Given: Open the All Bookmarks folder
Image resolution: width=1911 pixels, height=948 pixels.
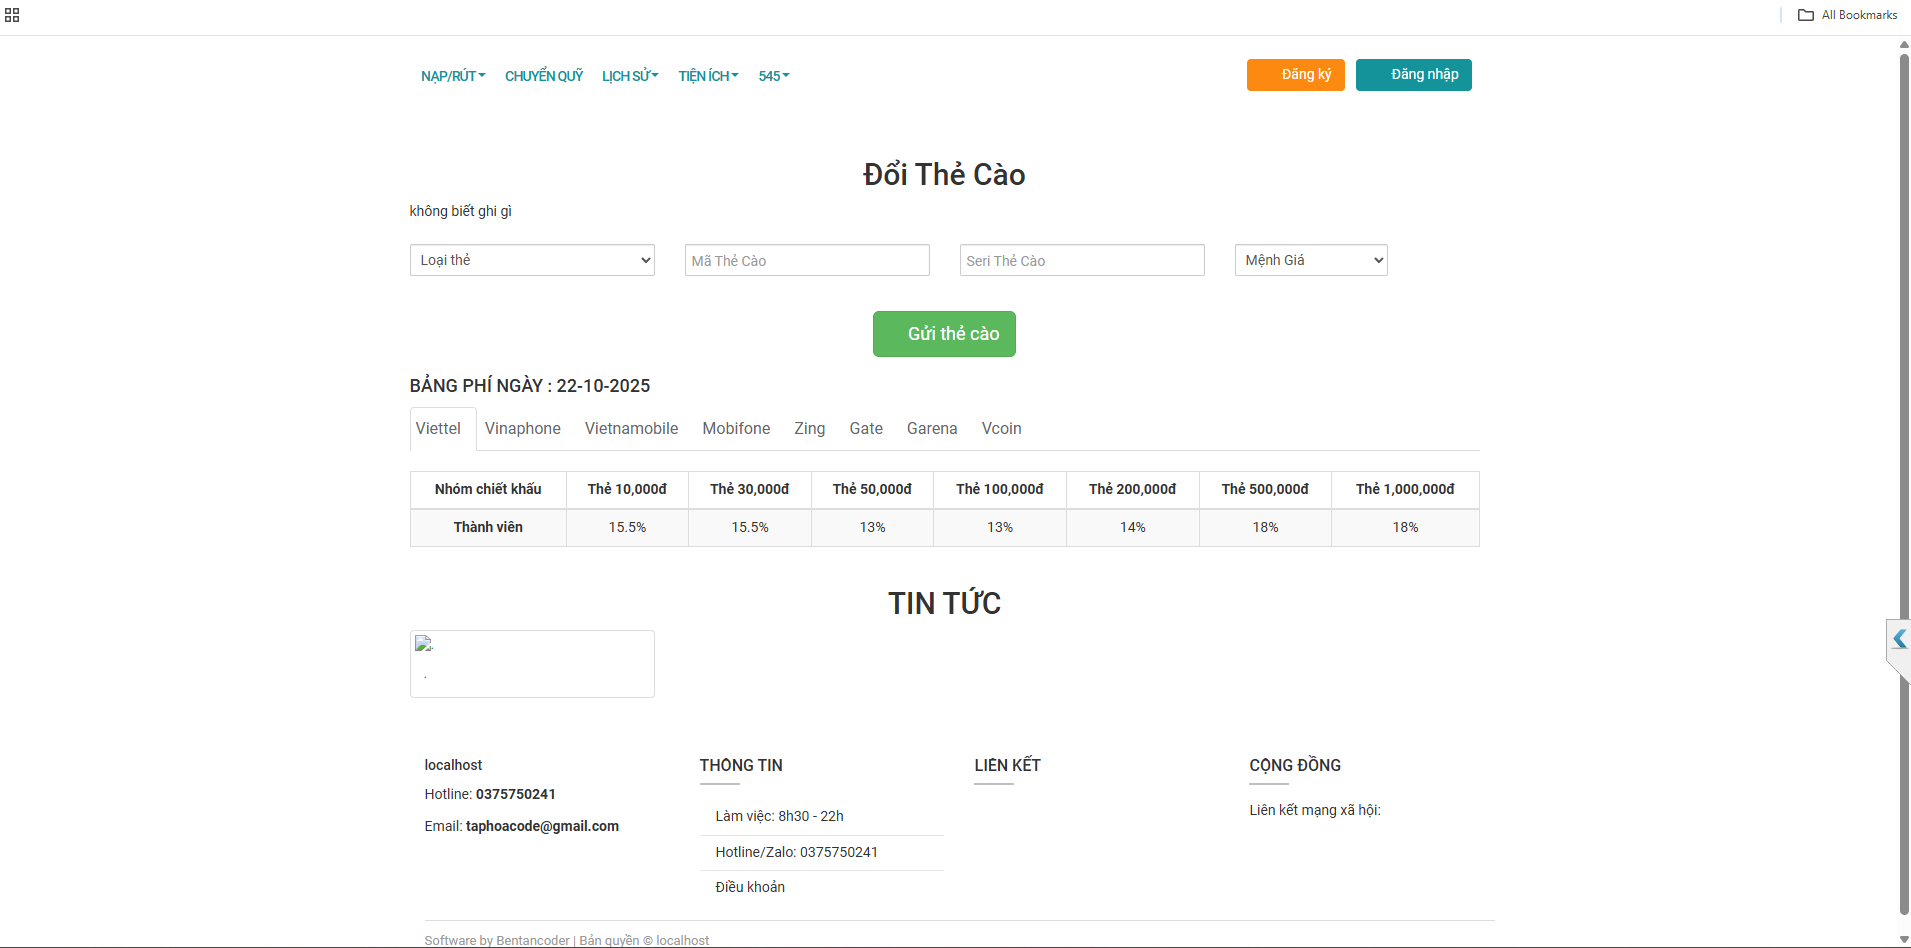Looking at the screenshot, I should click(x=1847, y=15).
